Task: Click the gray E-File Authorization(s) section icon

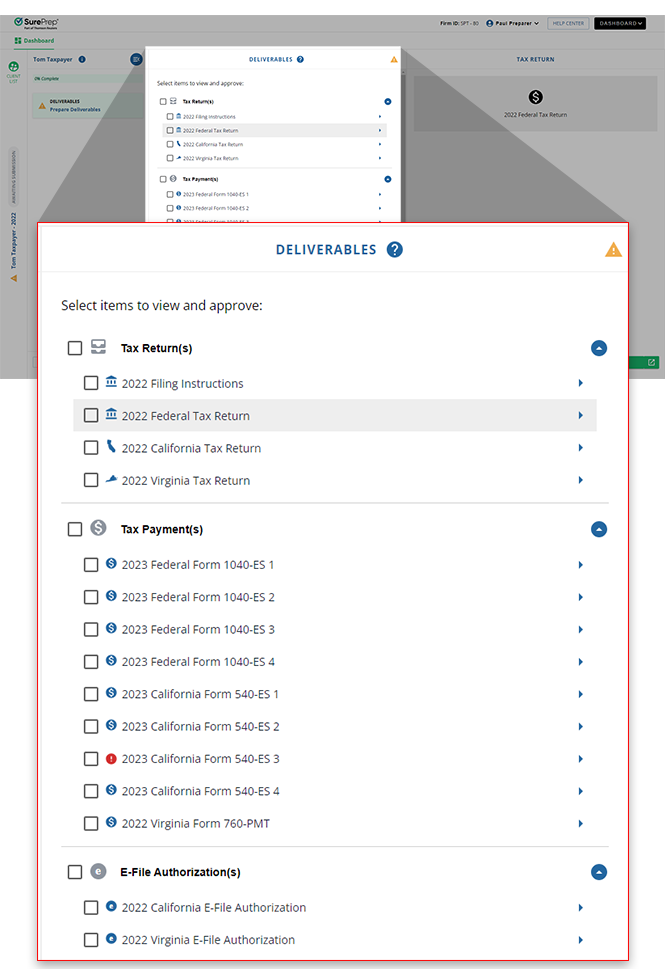Action: [98, 872]
